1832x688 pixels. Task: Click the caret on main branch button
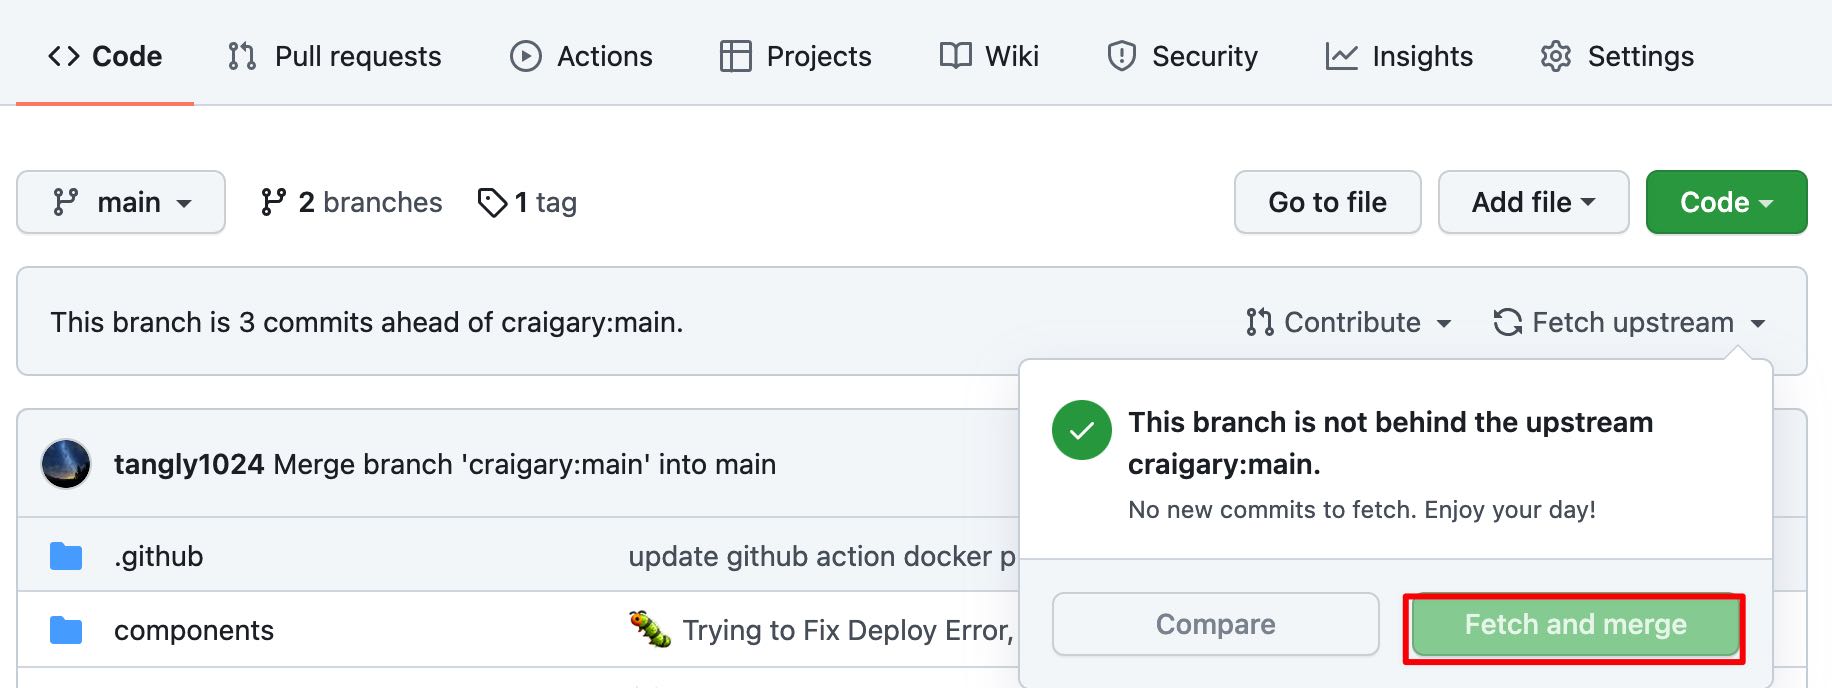point(184,203)
